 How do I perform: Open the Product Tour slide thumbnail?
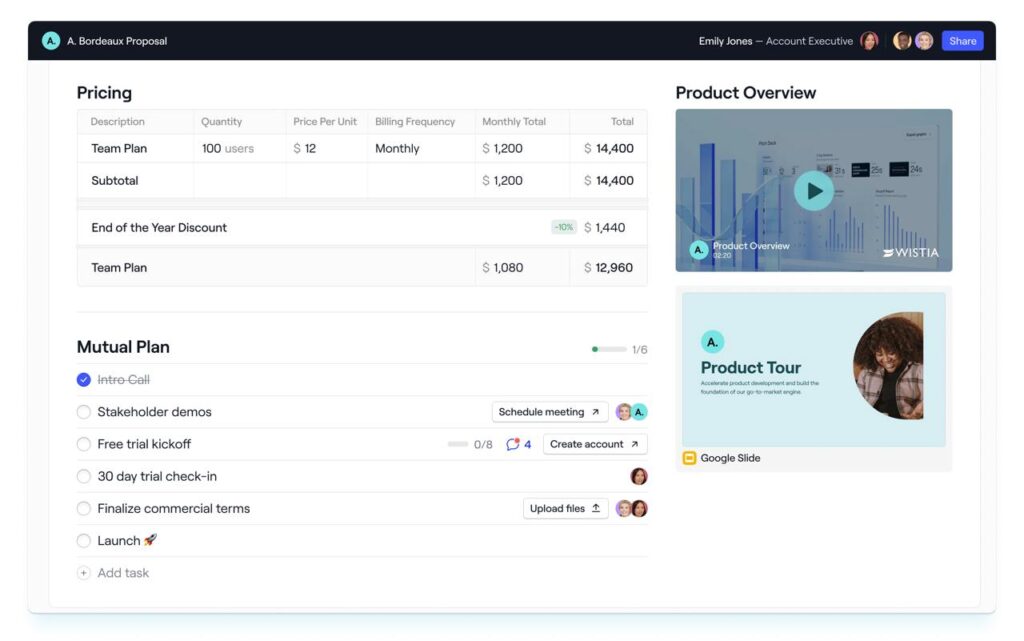pos(813,369)
